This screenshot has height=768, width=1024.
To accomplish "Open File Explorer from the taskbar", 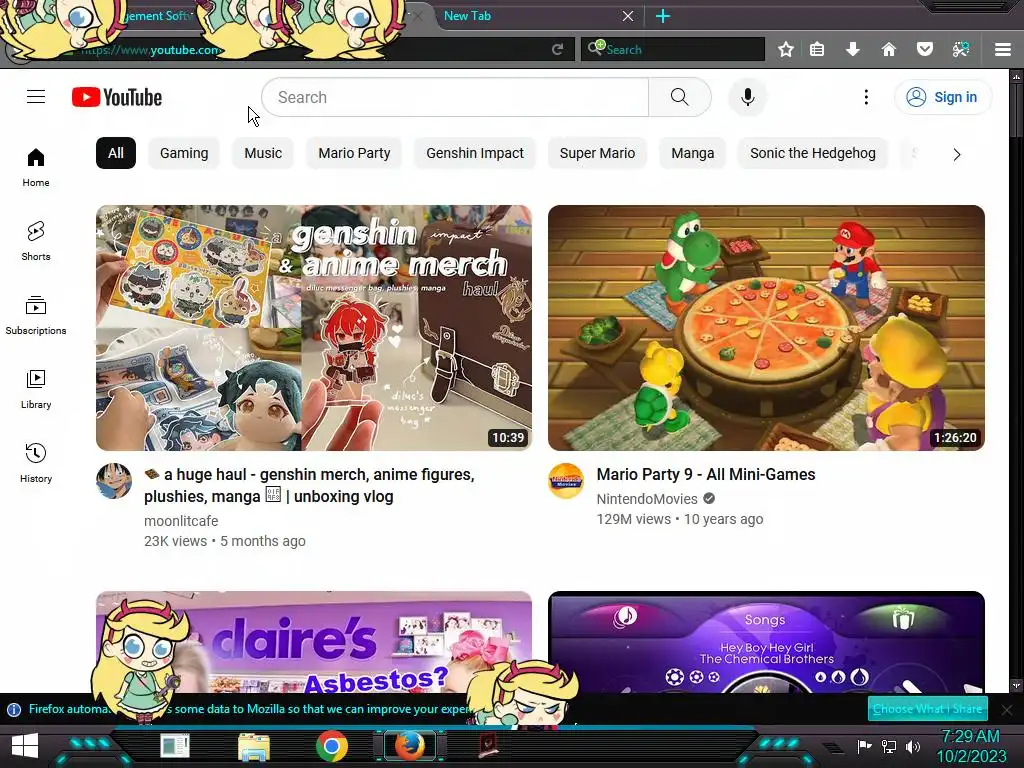I will (x=254, y=747).
